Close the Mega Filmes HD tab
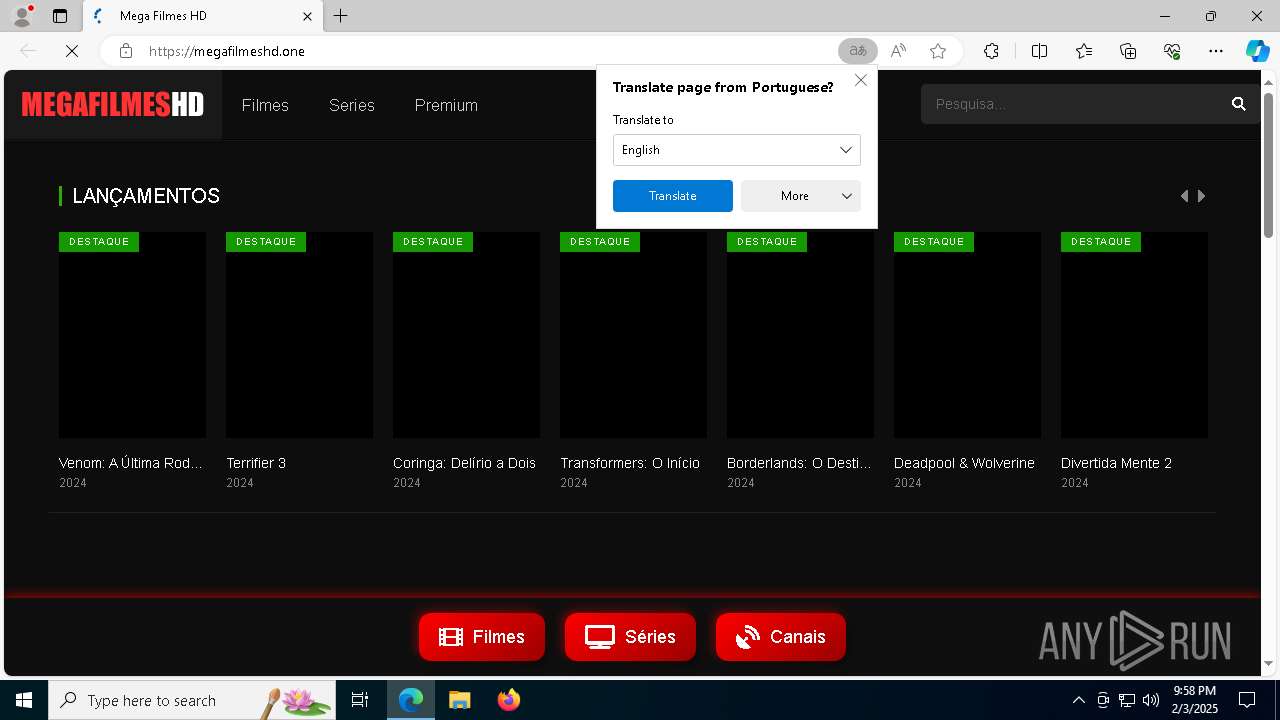The image size is (1280, 720). click(x=307, y=16)
